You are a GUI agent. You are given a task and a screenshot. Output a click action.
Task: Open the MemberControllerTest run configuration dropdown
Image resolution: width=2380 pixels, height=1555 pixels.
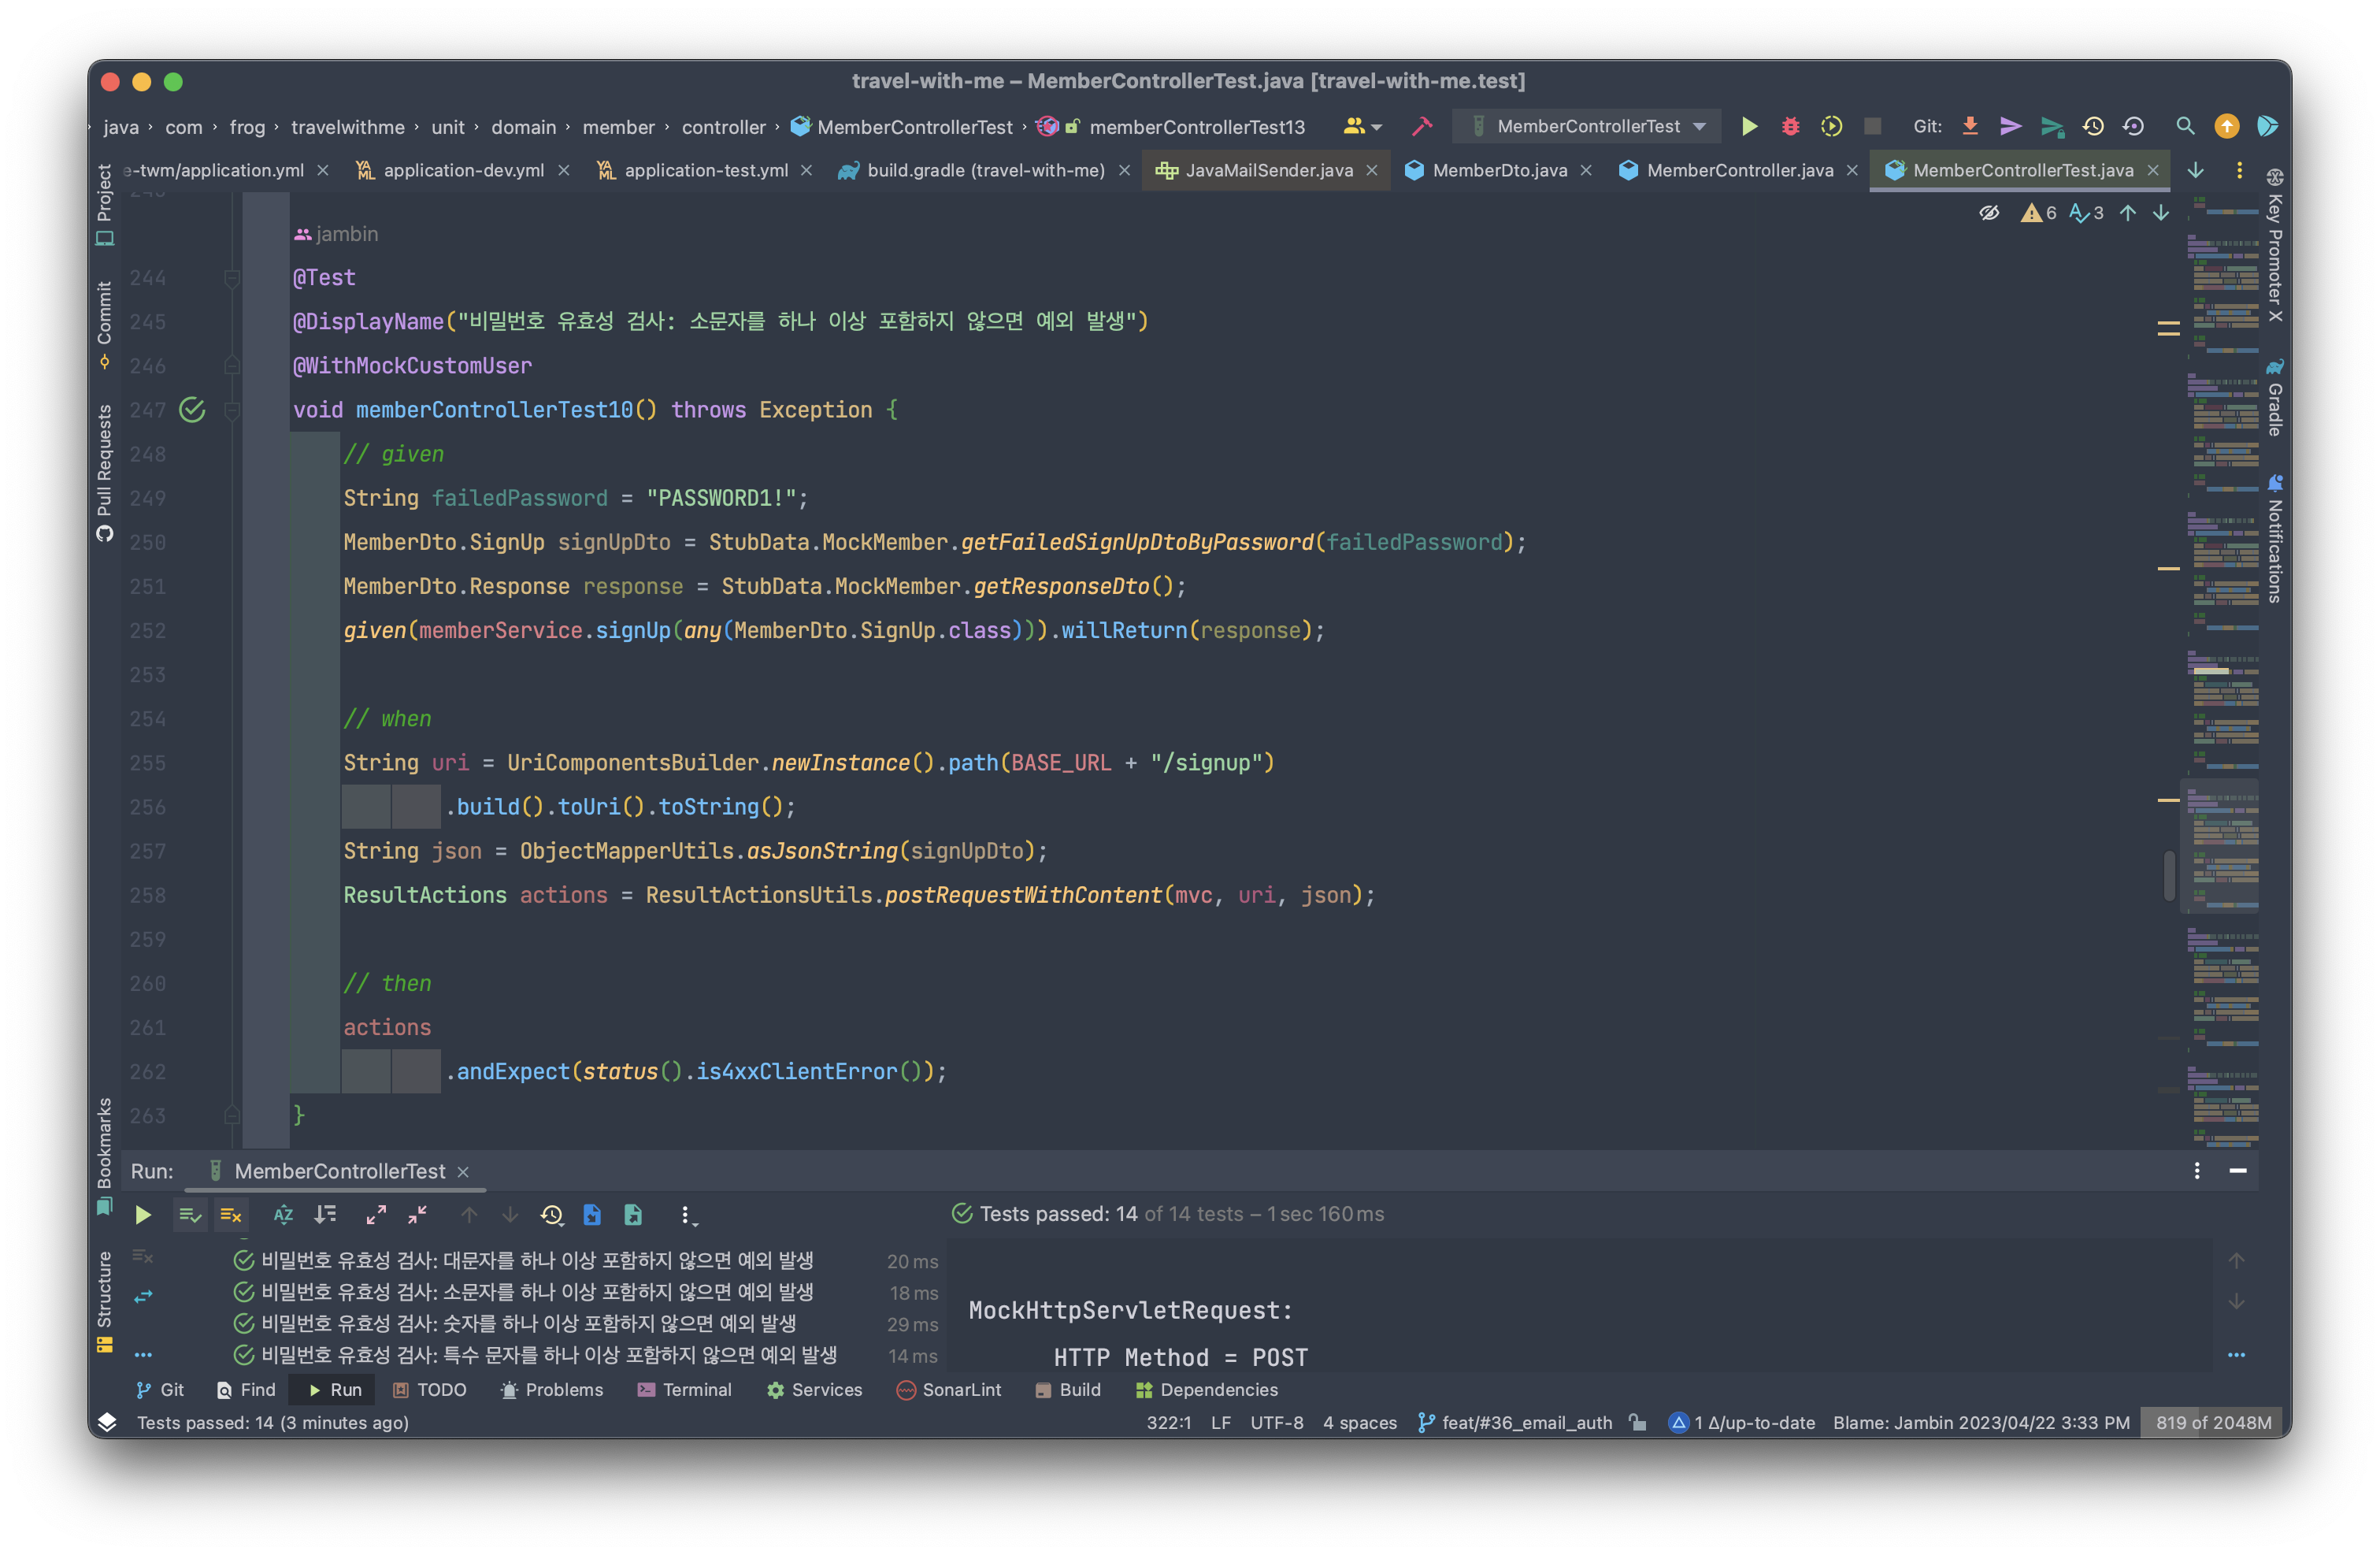[1590, 126]
